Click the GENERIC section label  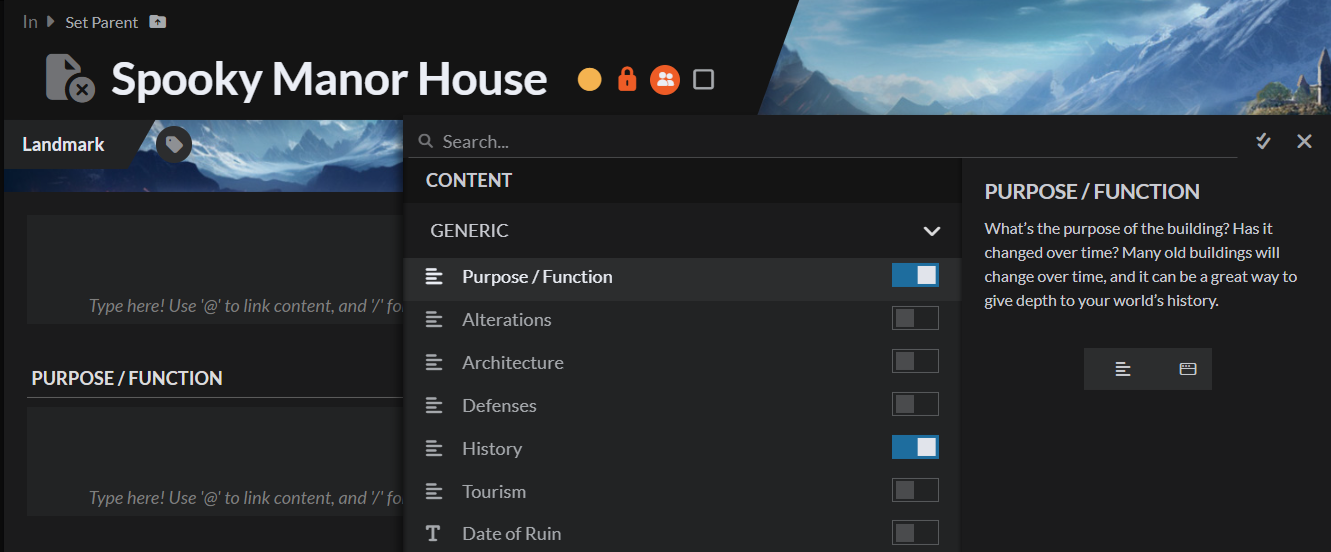(469, 231)
